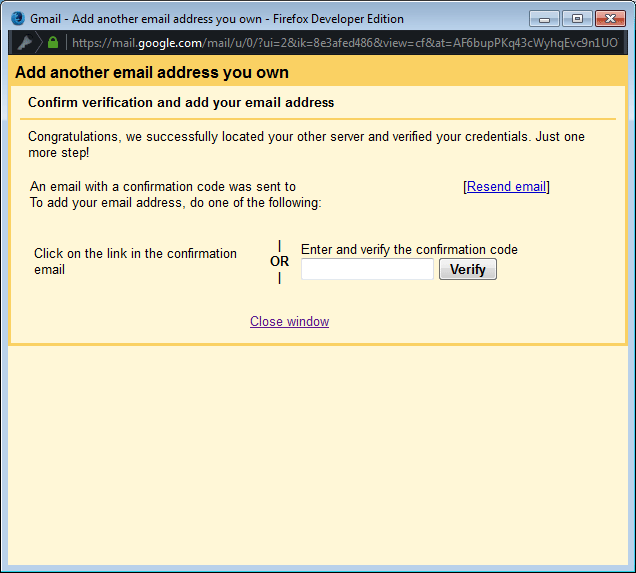Click the green padlock security icon
The image size is (636, 573).
click(x=52, y=43)
